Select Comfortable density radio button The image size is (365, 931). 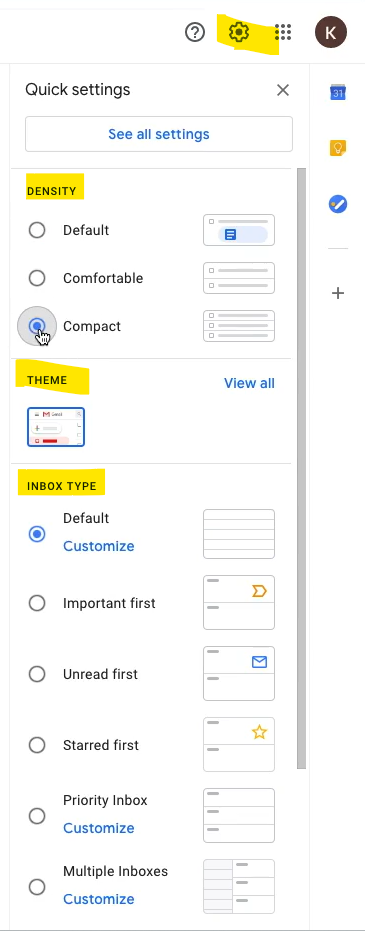37,278
